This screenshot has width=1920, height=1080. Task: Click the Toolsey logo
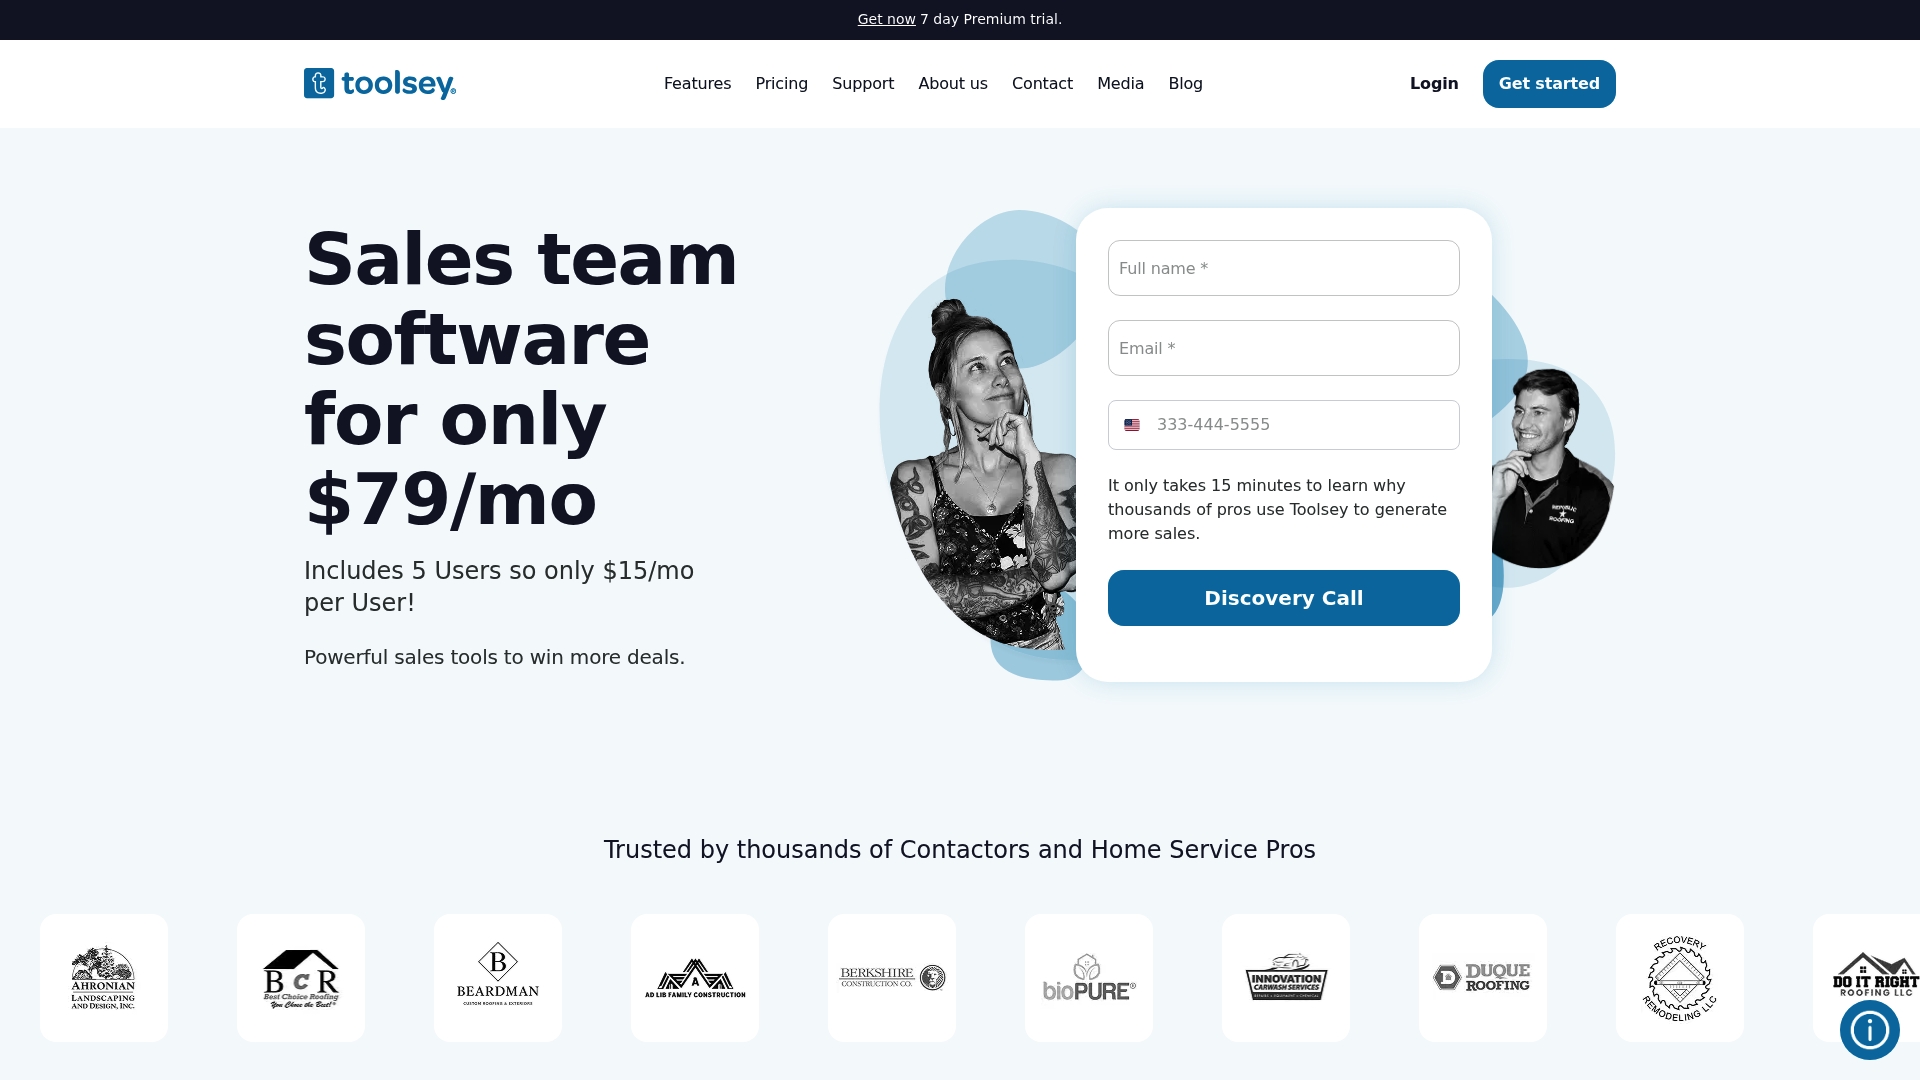380,84
